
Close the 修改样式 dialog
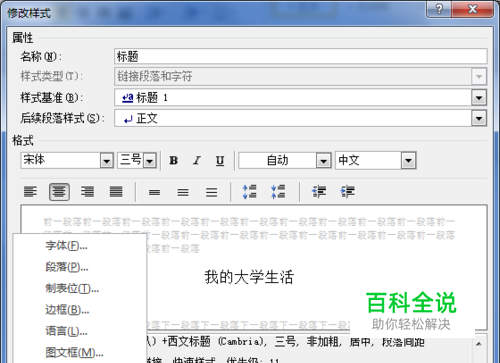click(x=472, y=8)
